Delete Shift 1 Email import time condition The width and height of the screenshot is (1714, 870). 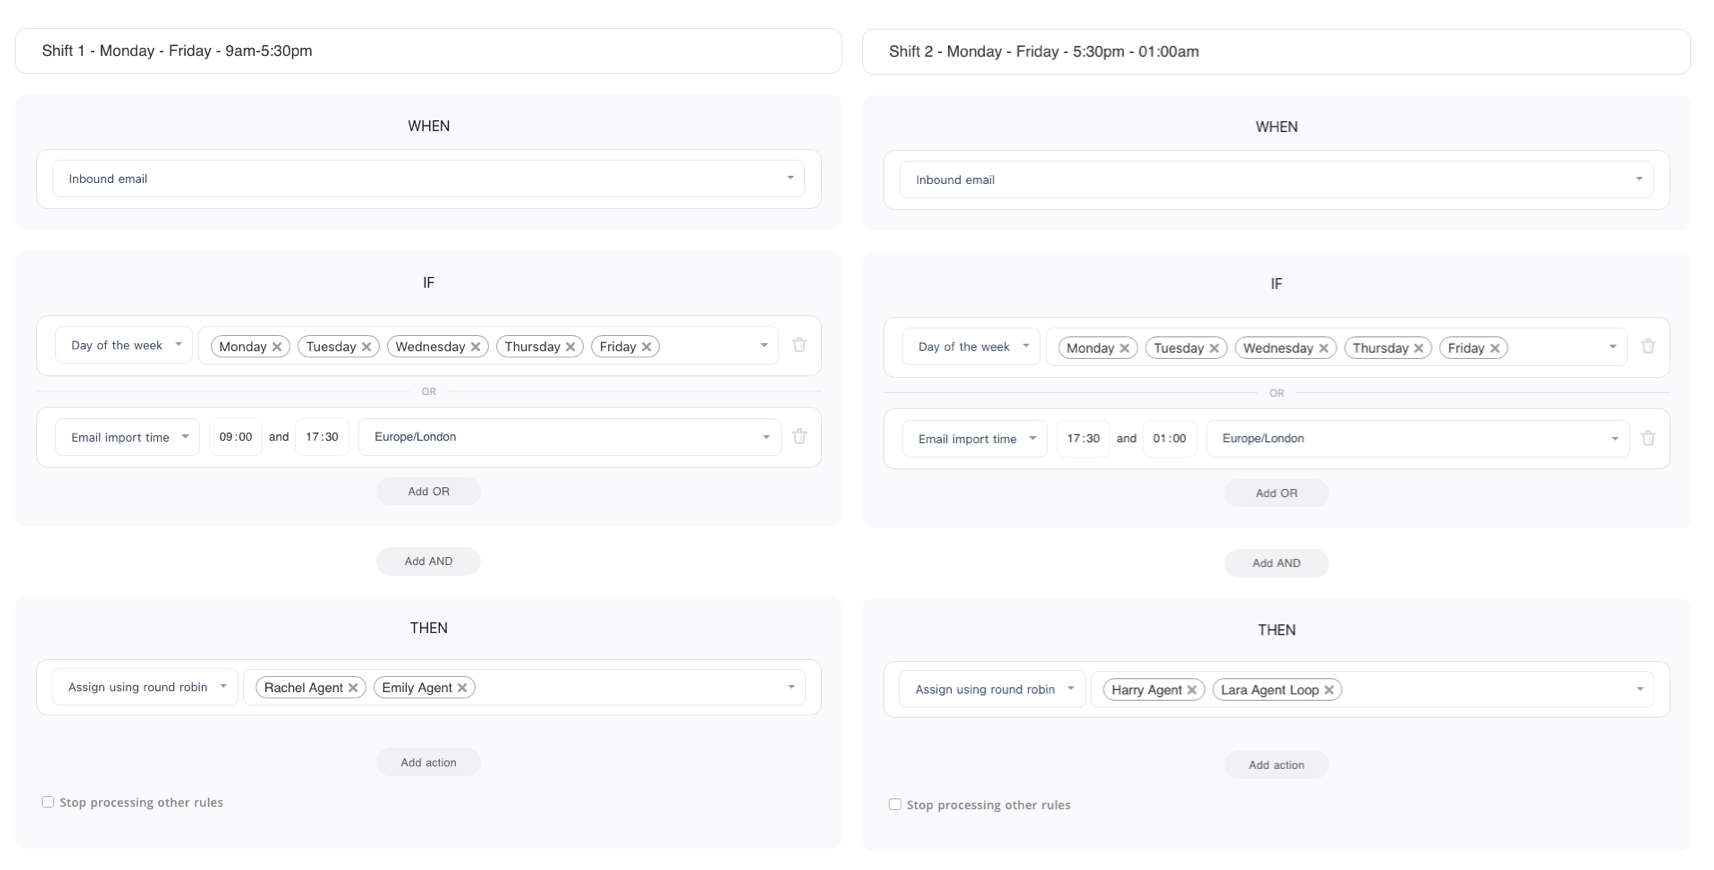coord(799,437)
